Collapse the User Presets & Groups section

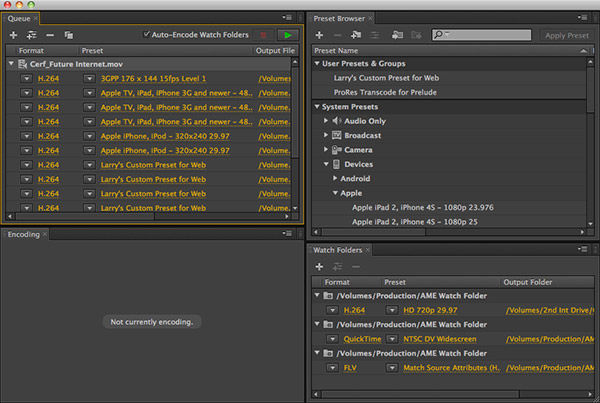[317, 64]
